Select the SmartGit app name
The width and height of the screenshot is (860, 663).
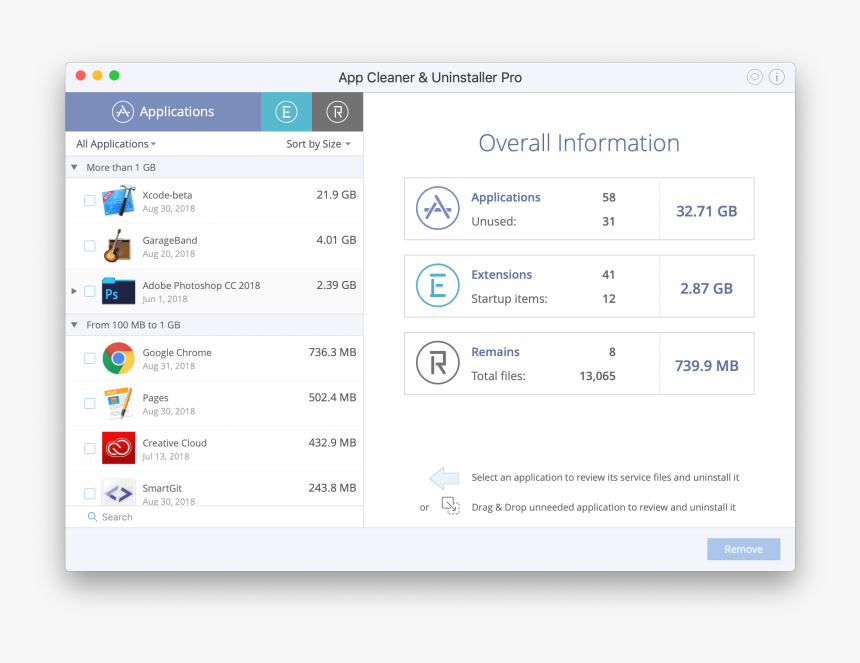tap(162, 488)
